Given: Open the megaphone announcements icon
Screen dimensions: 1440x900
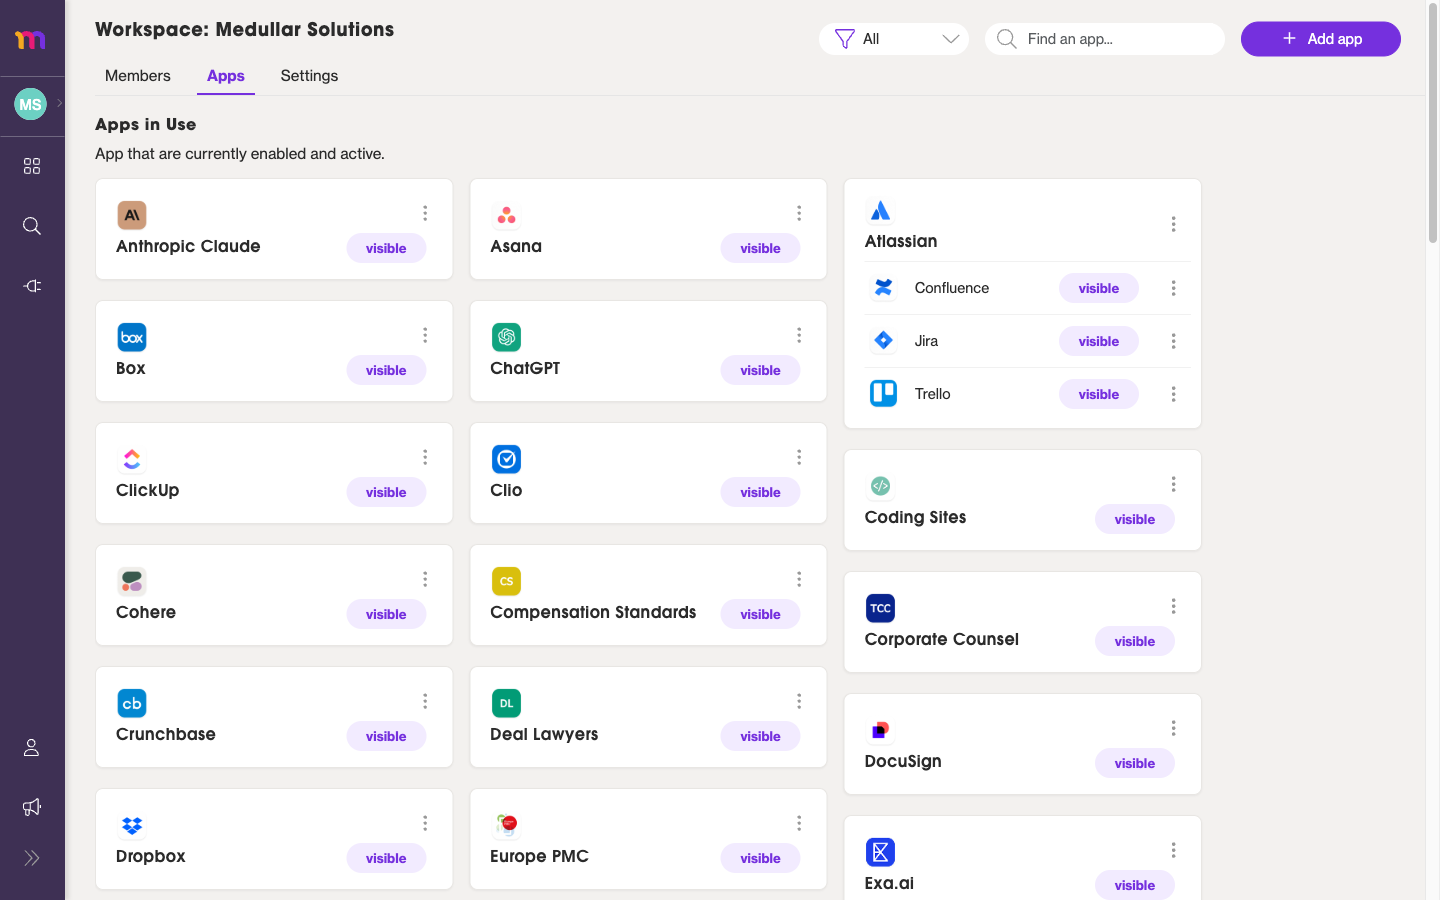Looking at the screenshot, I should coord(32,807).
